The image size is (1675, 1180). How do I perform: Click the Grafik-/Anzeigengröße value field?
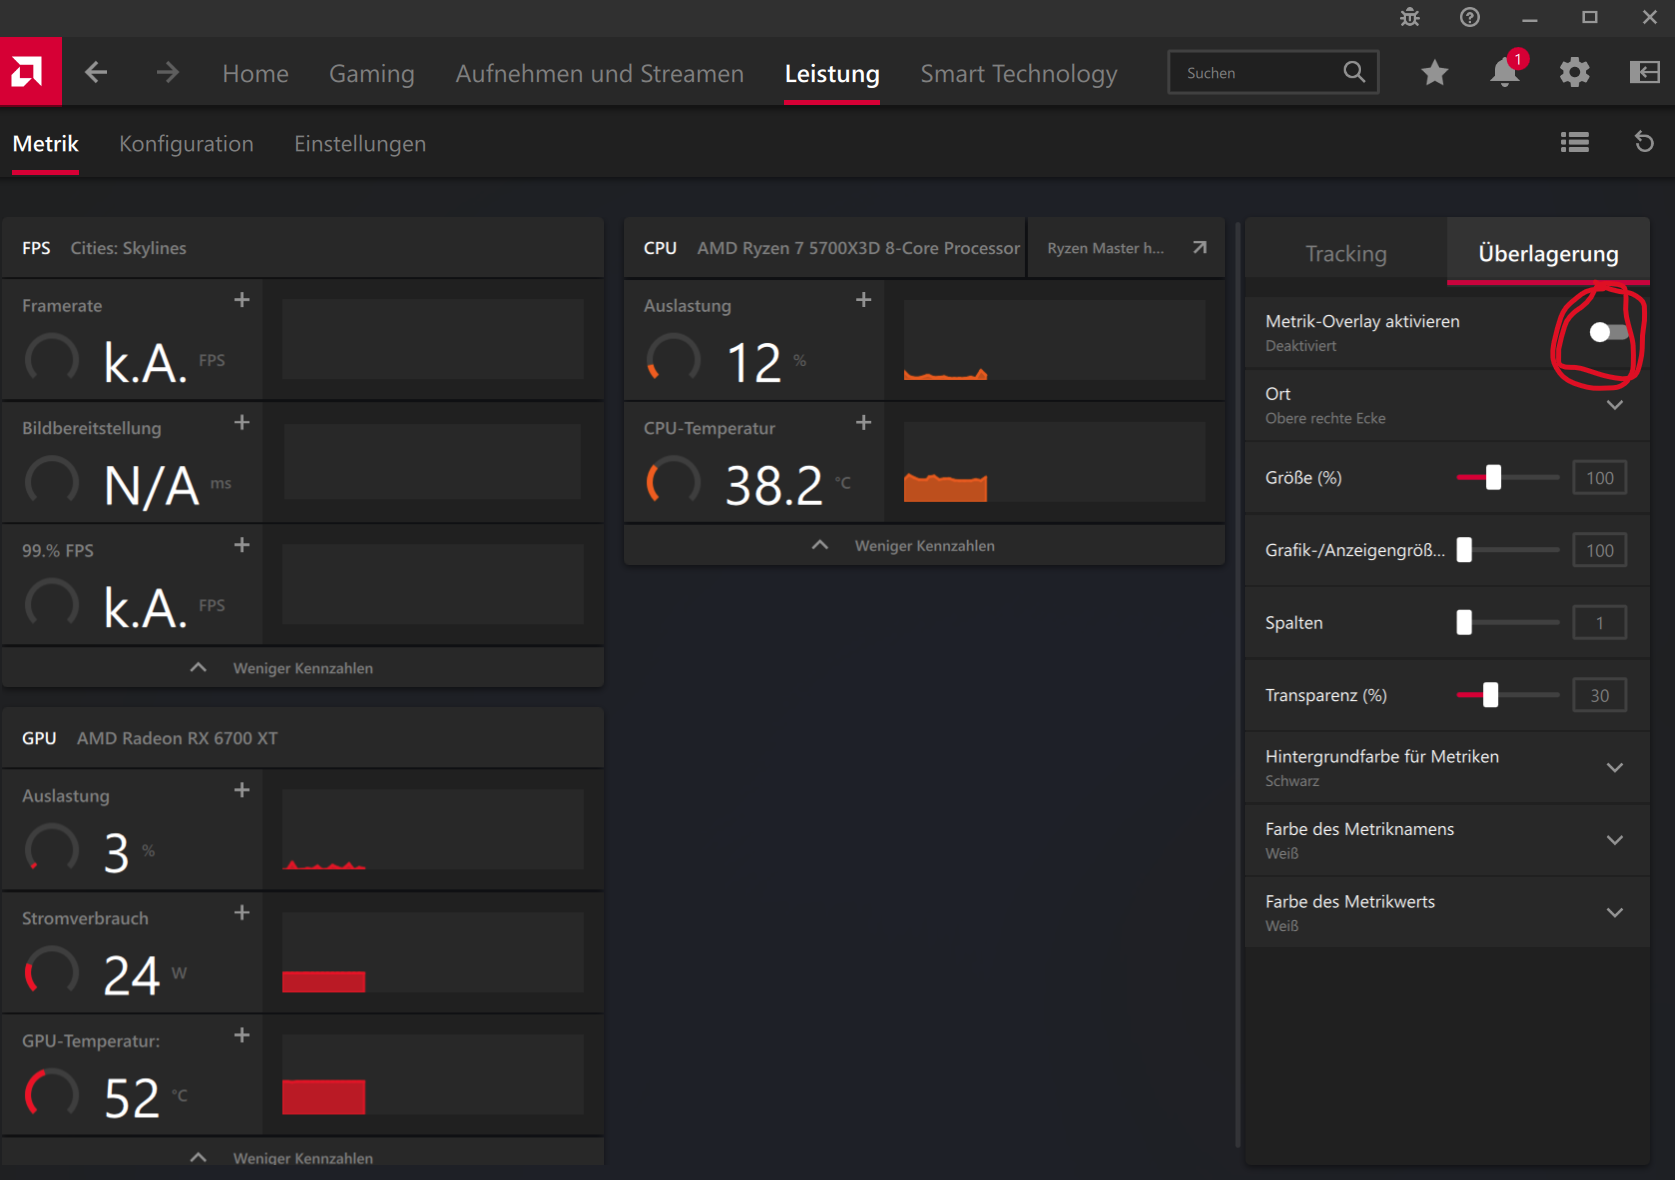[x=1599, y=550]
